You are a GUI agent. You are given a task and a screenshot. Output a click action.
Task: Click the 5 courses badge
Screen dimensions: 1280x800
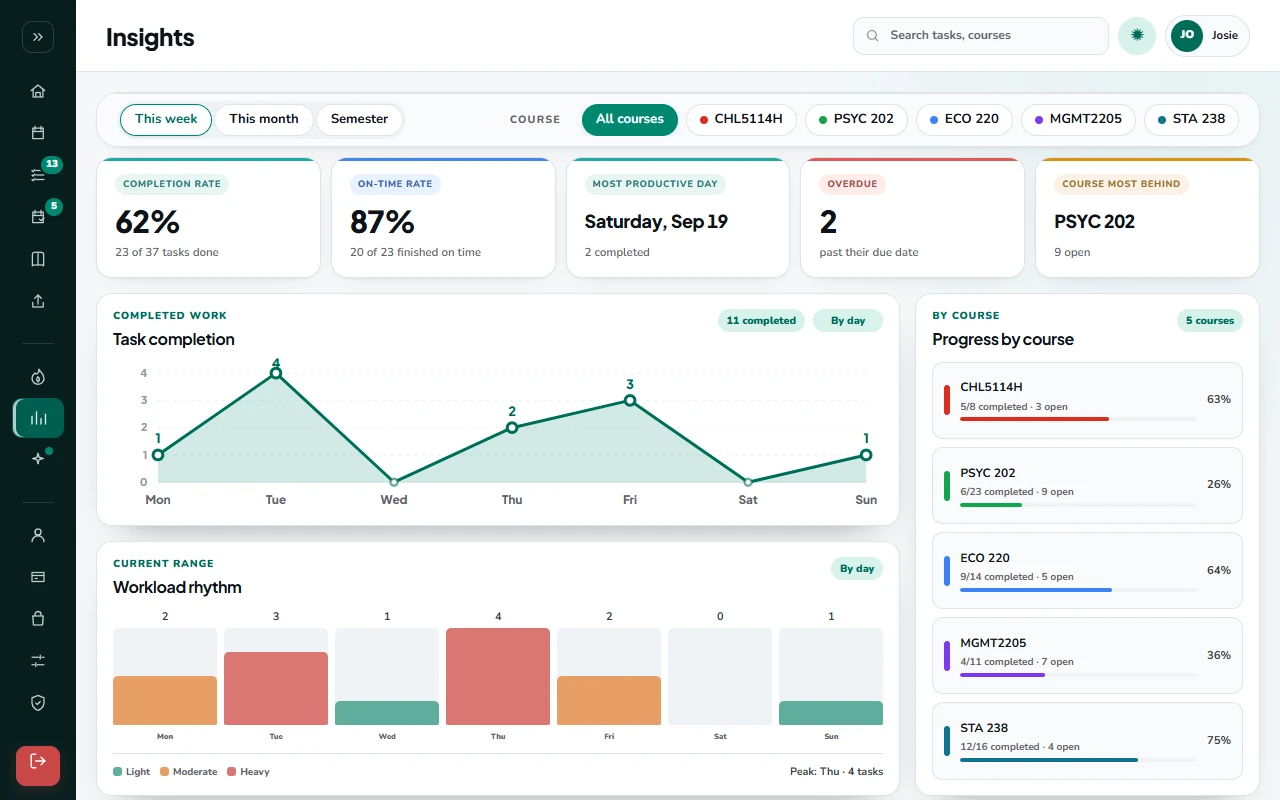(x=1209, y=321)
